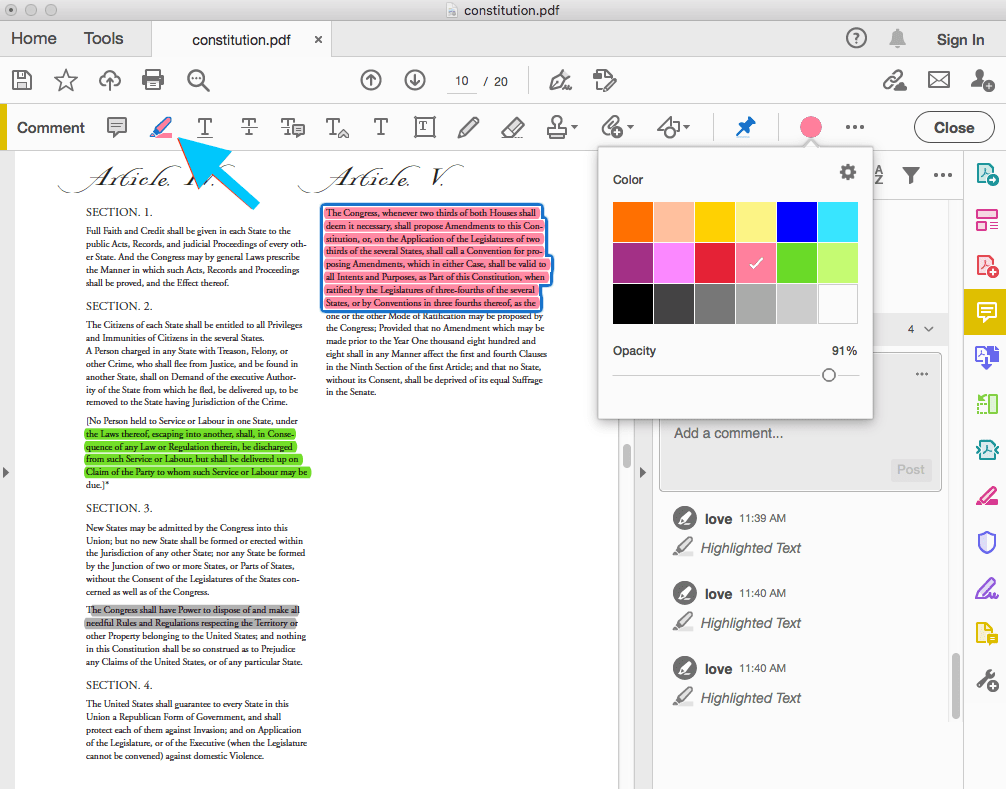
Task: Switch to the Tools tab
Action: tap(103, 38)
